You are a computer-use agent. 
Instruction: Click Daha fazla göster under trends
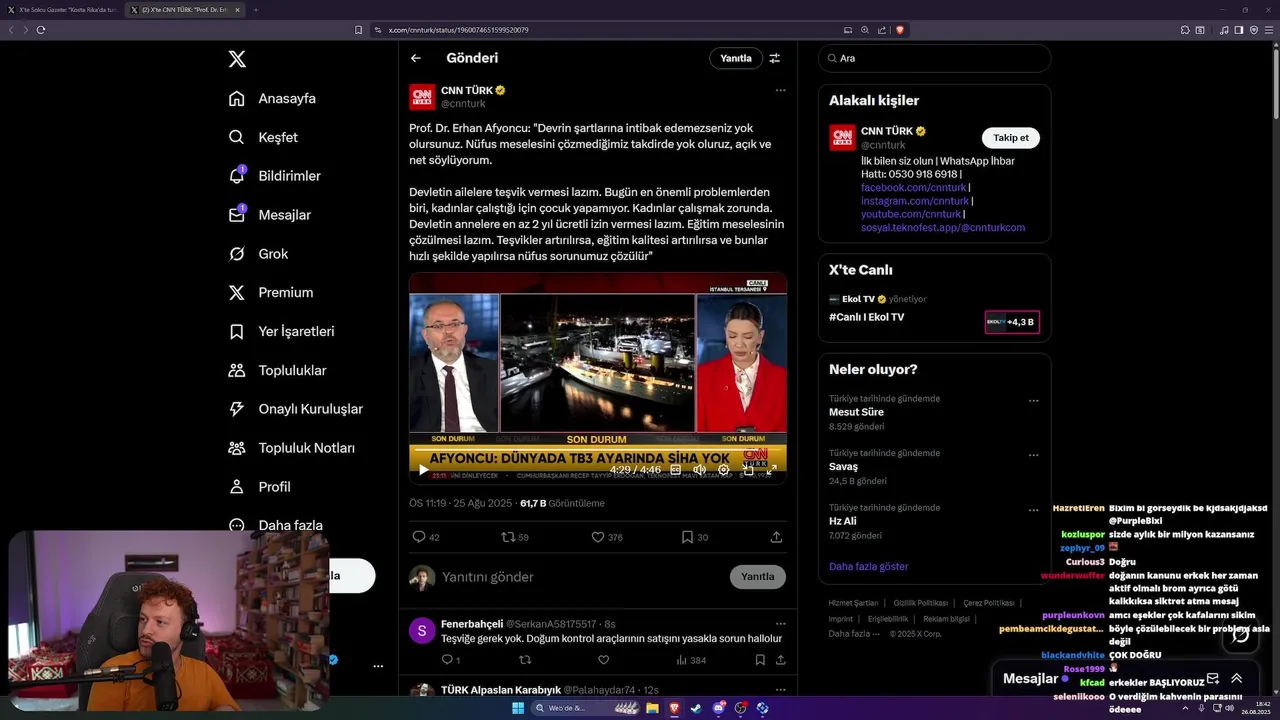click(x=868, y=566)
